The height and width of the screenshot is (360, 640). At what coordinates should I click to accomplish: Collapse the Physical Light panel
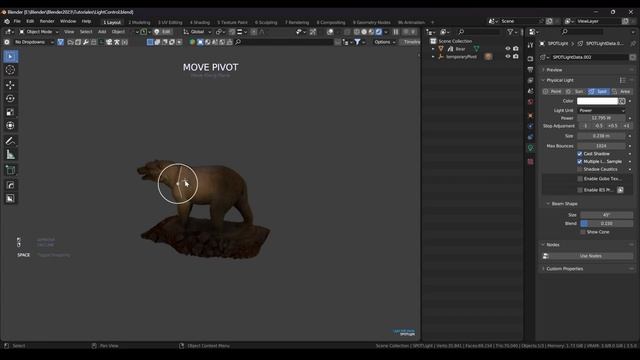click(560, 80)
